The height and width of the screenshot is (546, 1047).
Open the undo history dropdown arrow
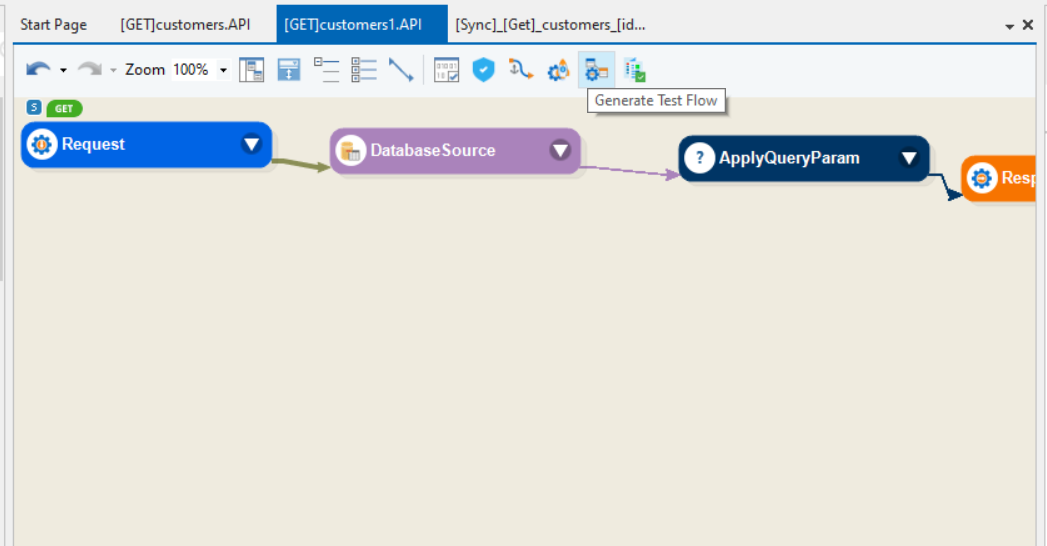pyautogui.click(x=64, y=70)
